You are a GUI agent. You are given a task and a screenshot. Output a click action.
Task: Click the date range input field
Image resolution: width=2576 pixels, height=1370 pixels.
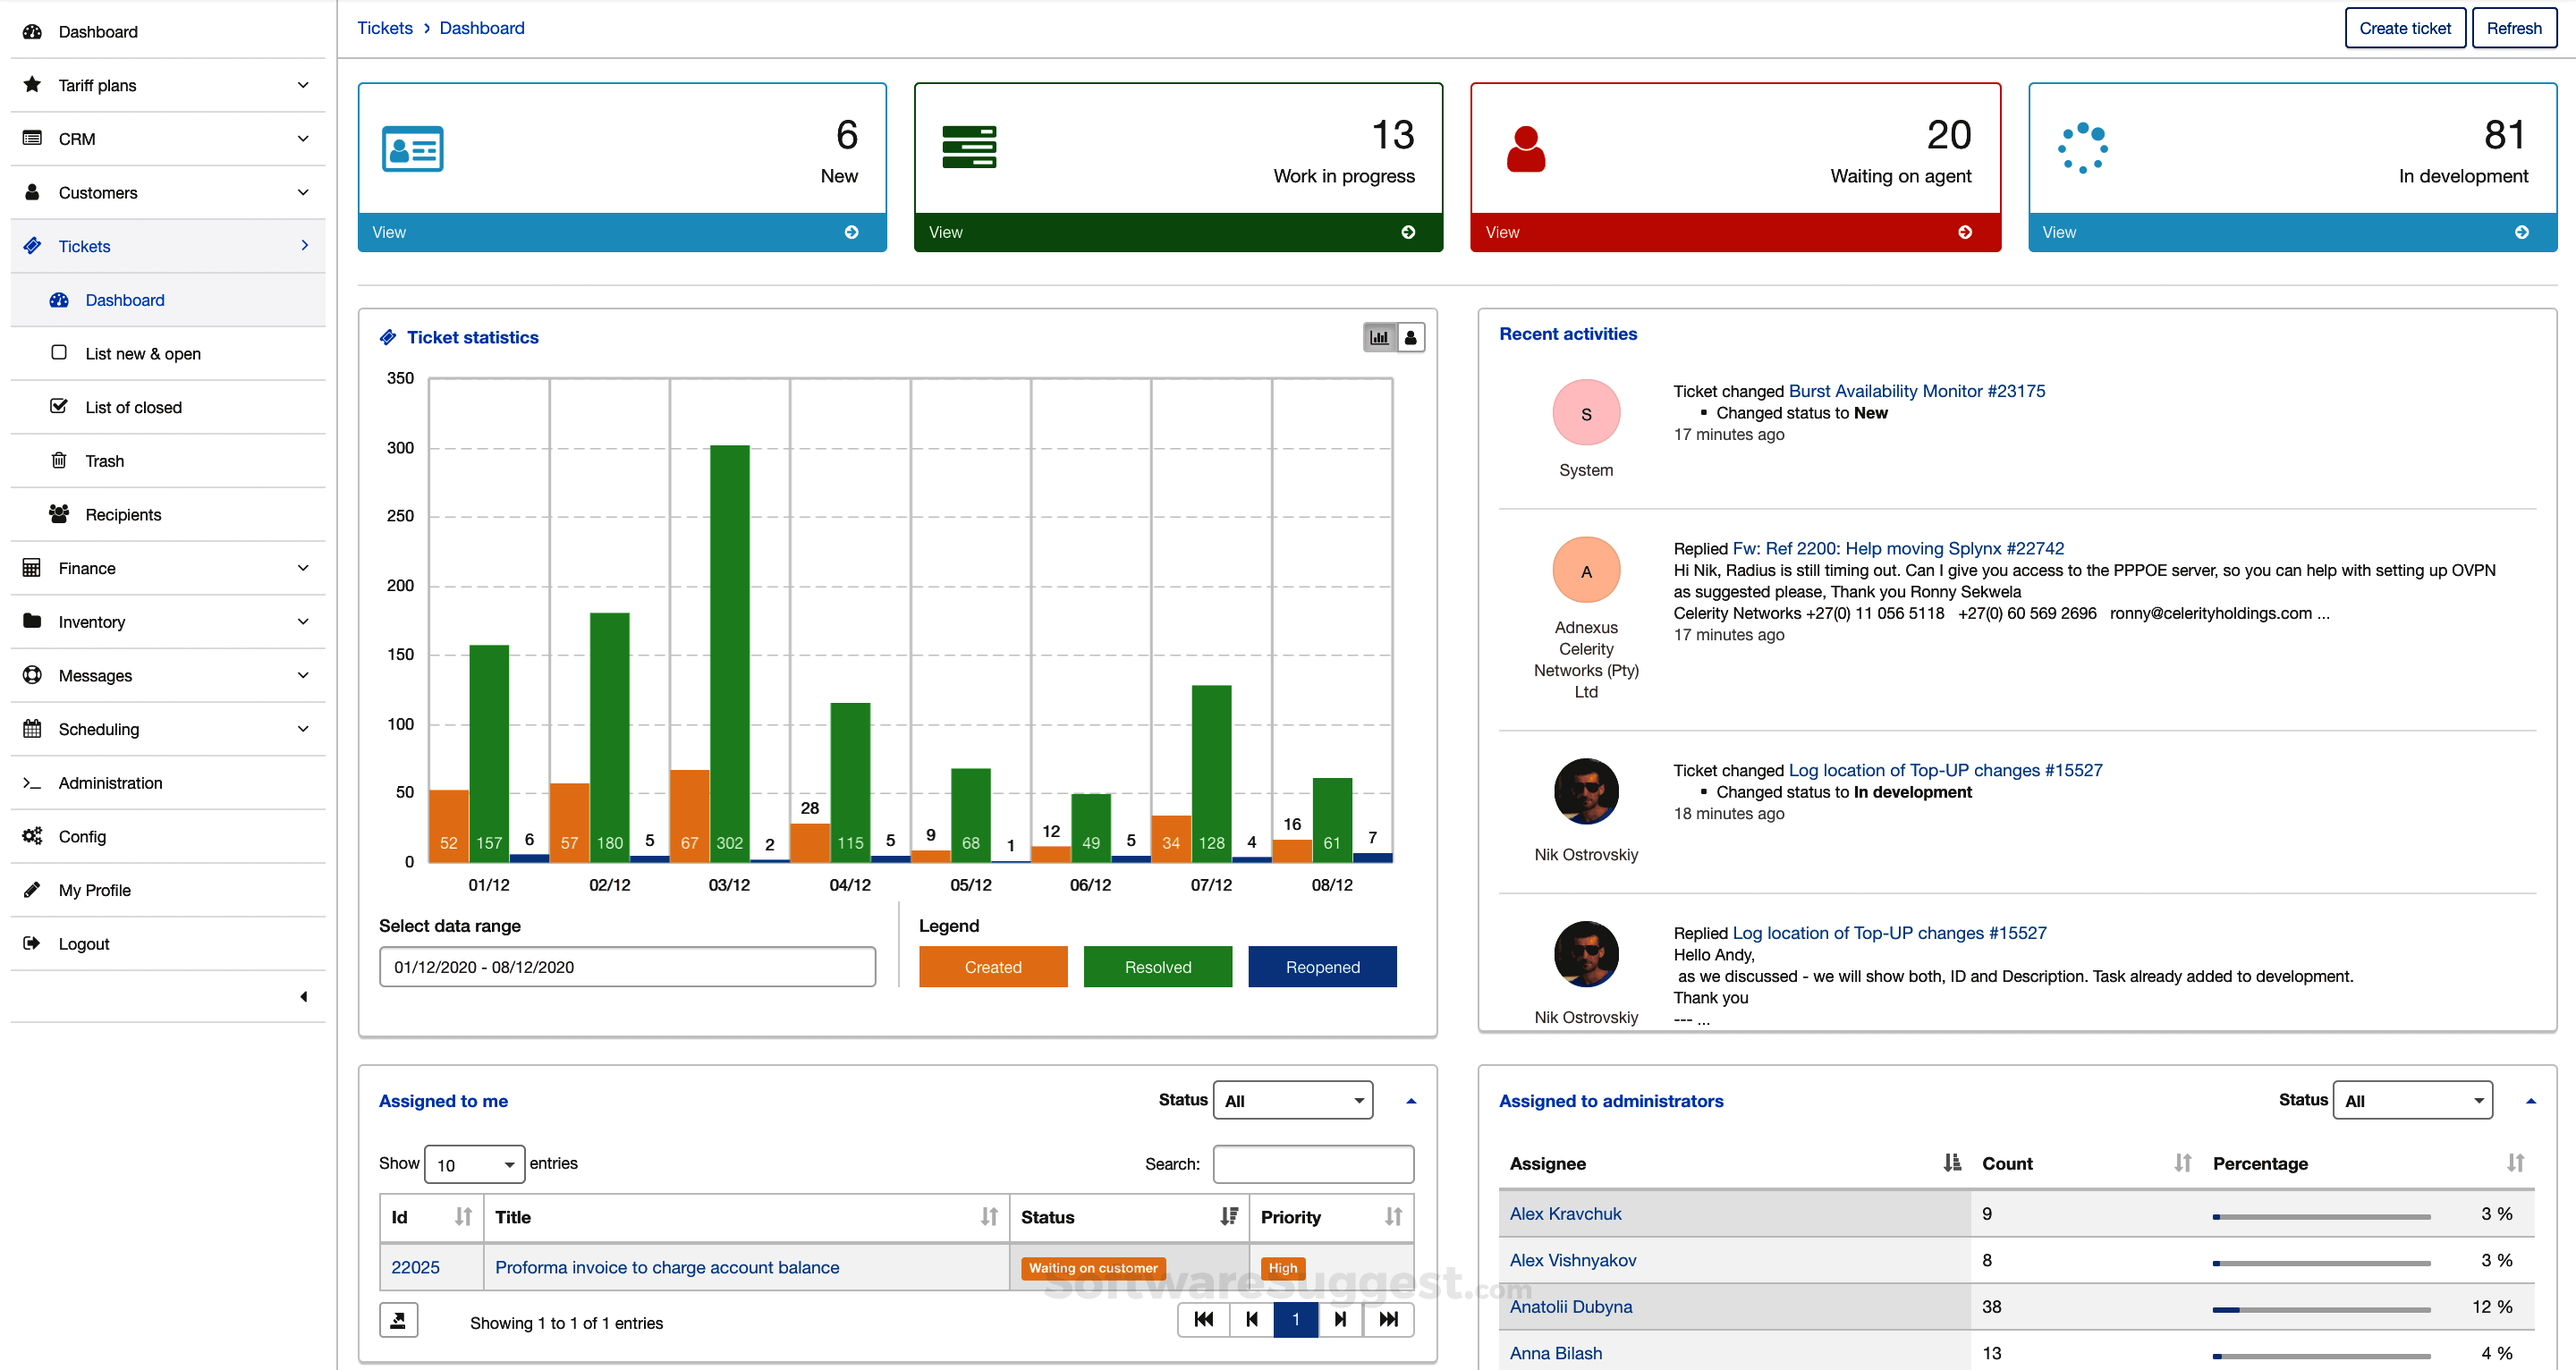point(627,966)
